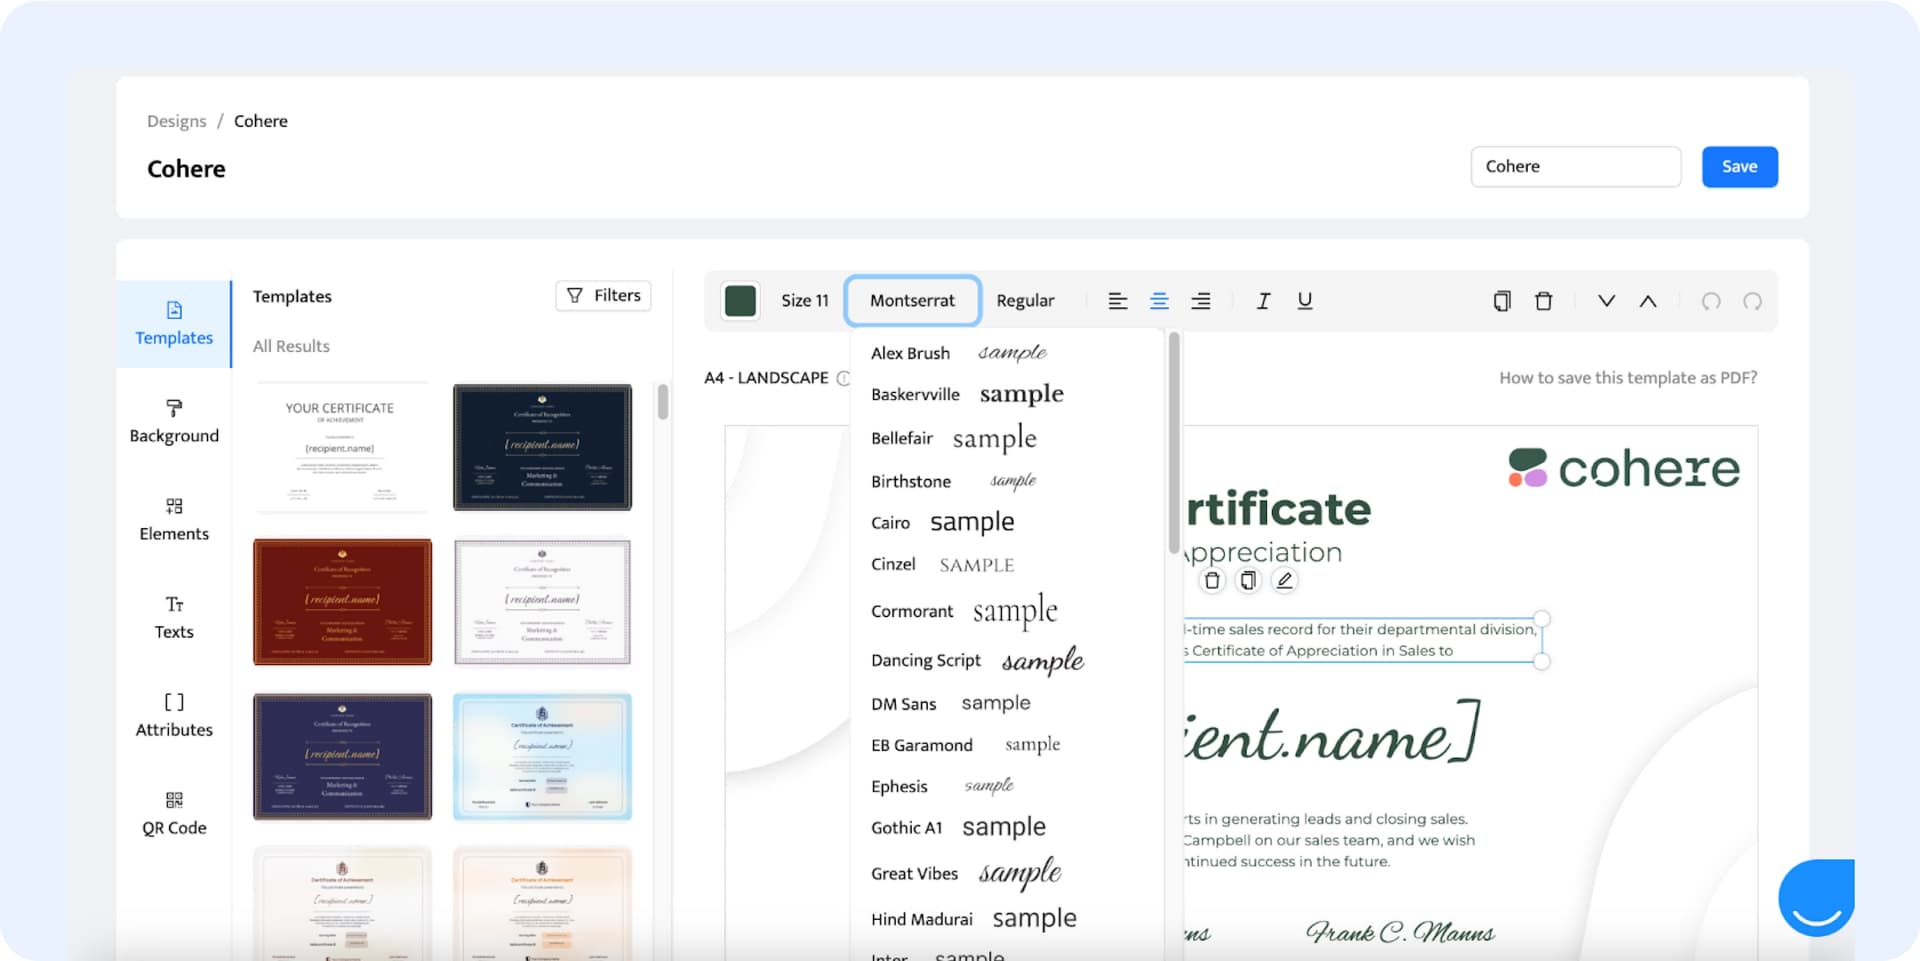Click the undo arrow icon
This screenshot has width=1920, height=961.
[1710, 301]
